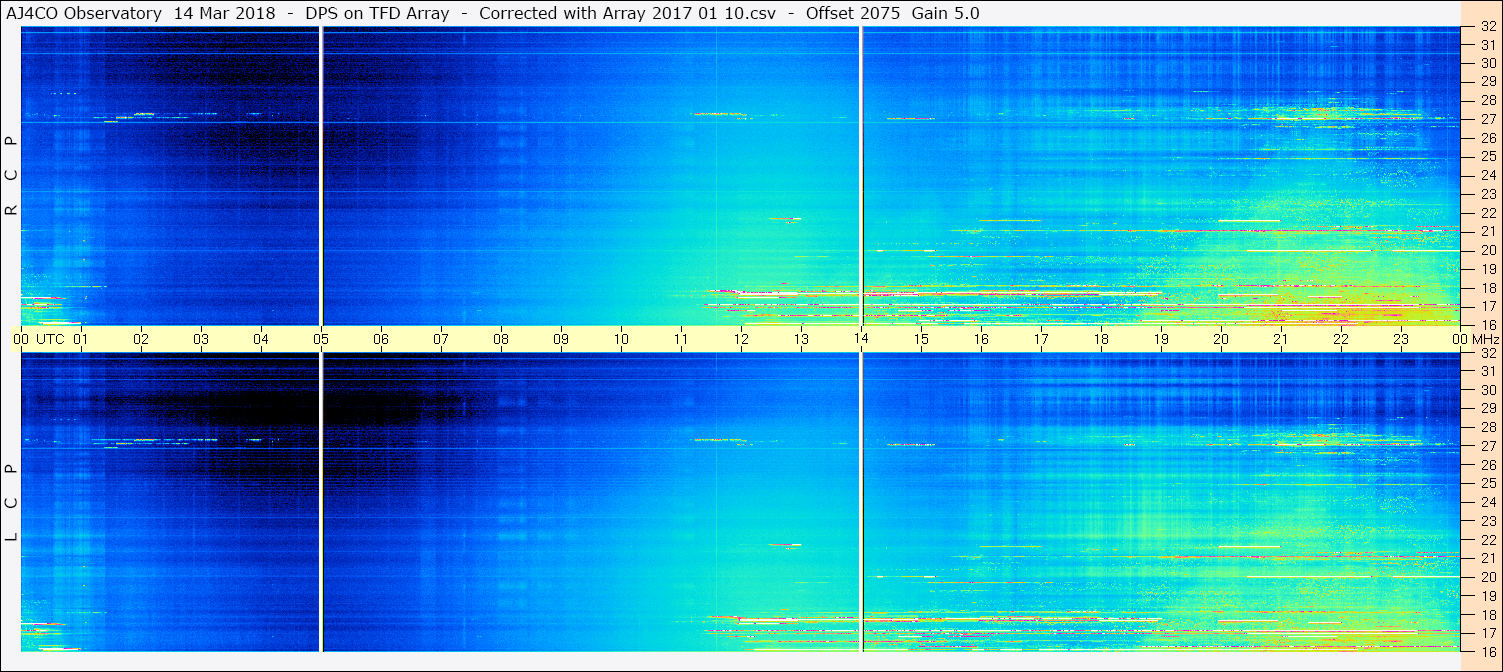Select the 08 hour tick on time axis
1503x672 pixels.
pos(501,339)
